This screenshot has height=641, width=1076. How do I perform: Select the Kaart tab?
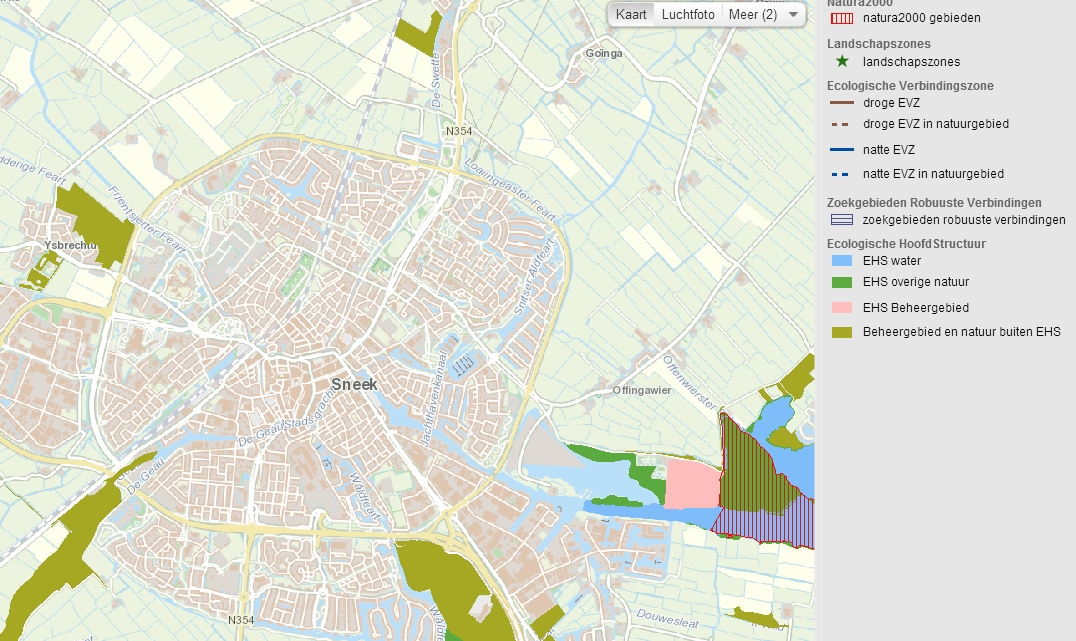(631, 15)
